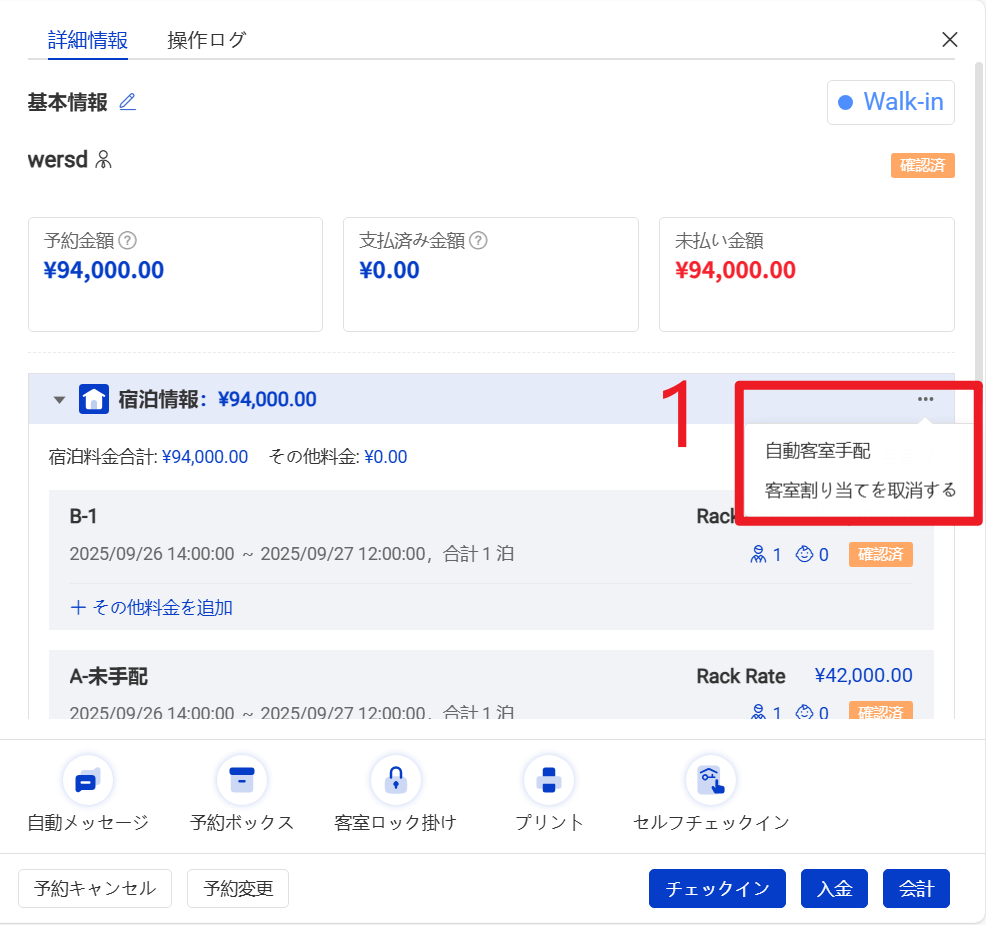Image resolution: width=986 pixels, height=925 pixels.
Task: Open the 自動メッセージ chat icon
Action: tap(88, 780)
